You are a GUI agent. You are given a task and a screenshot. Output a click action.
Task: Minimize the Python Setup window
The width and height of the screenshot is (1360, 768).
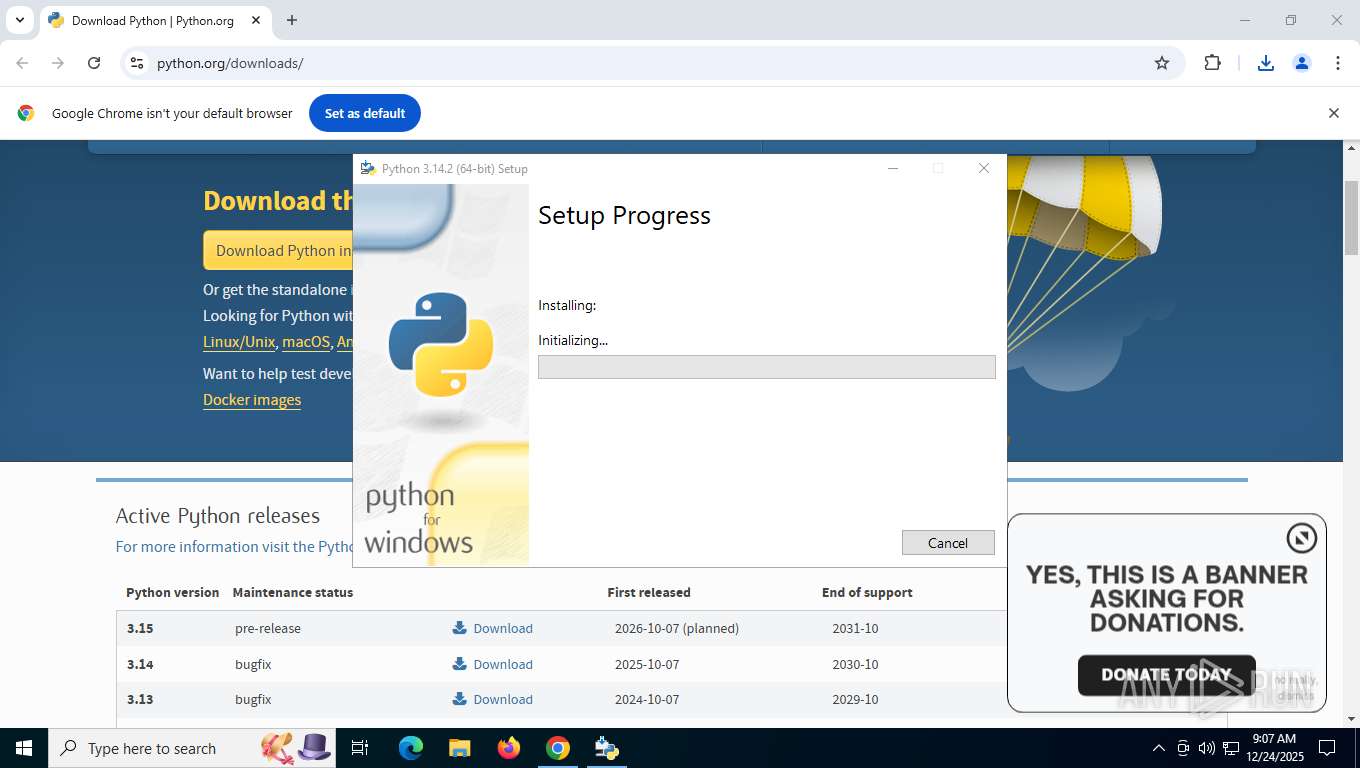pos(893,168)
